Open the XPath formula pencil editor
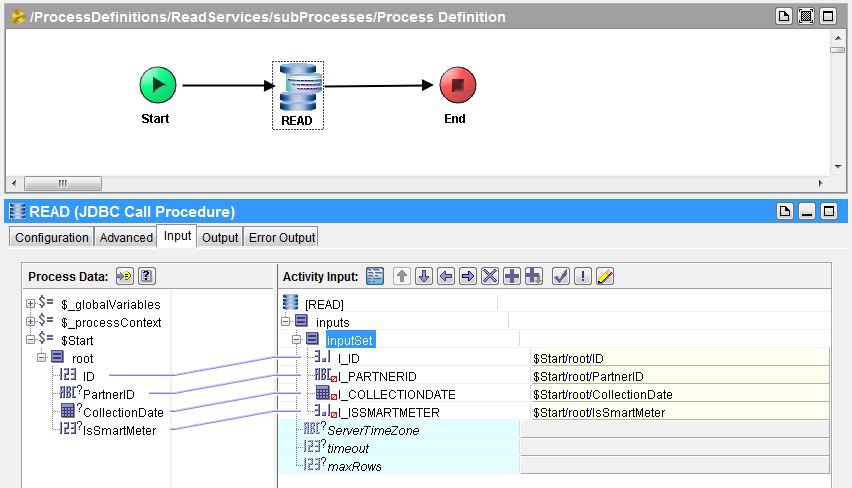Image resolution: width=852 pixels, height=488 pixels. (x=605, y=277)
